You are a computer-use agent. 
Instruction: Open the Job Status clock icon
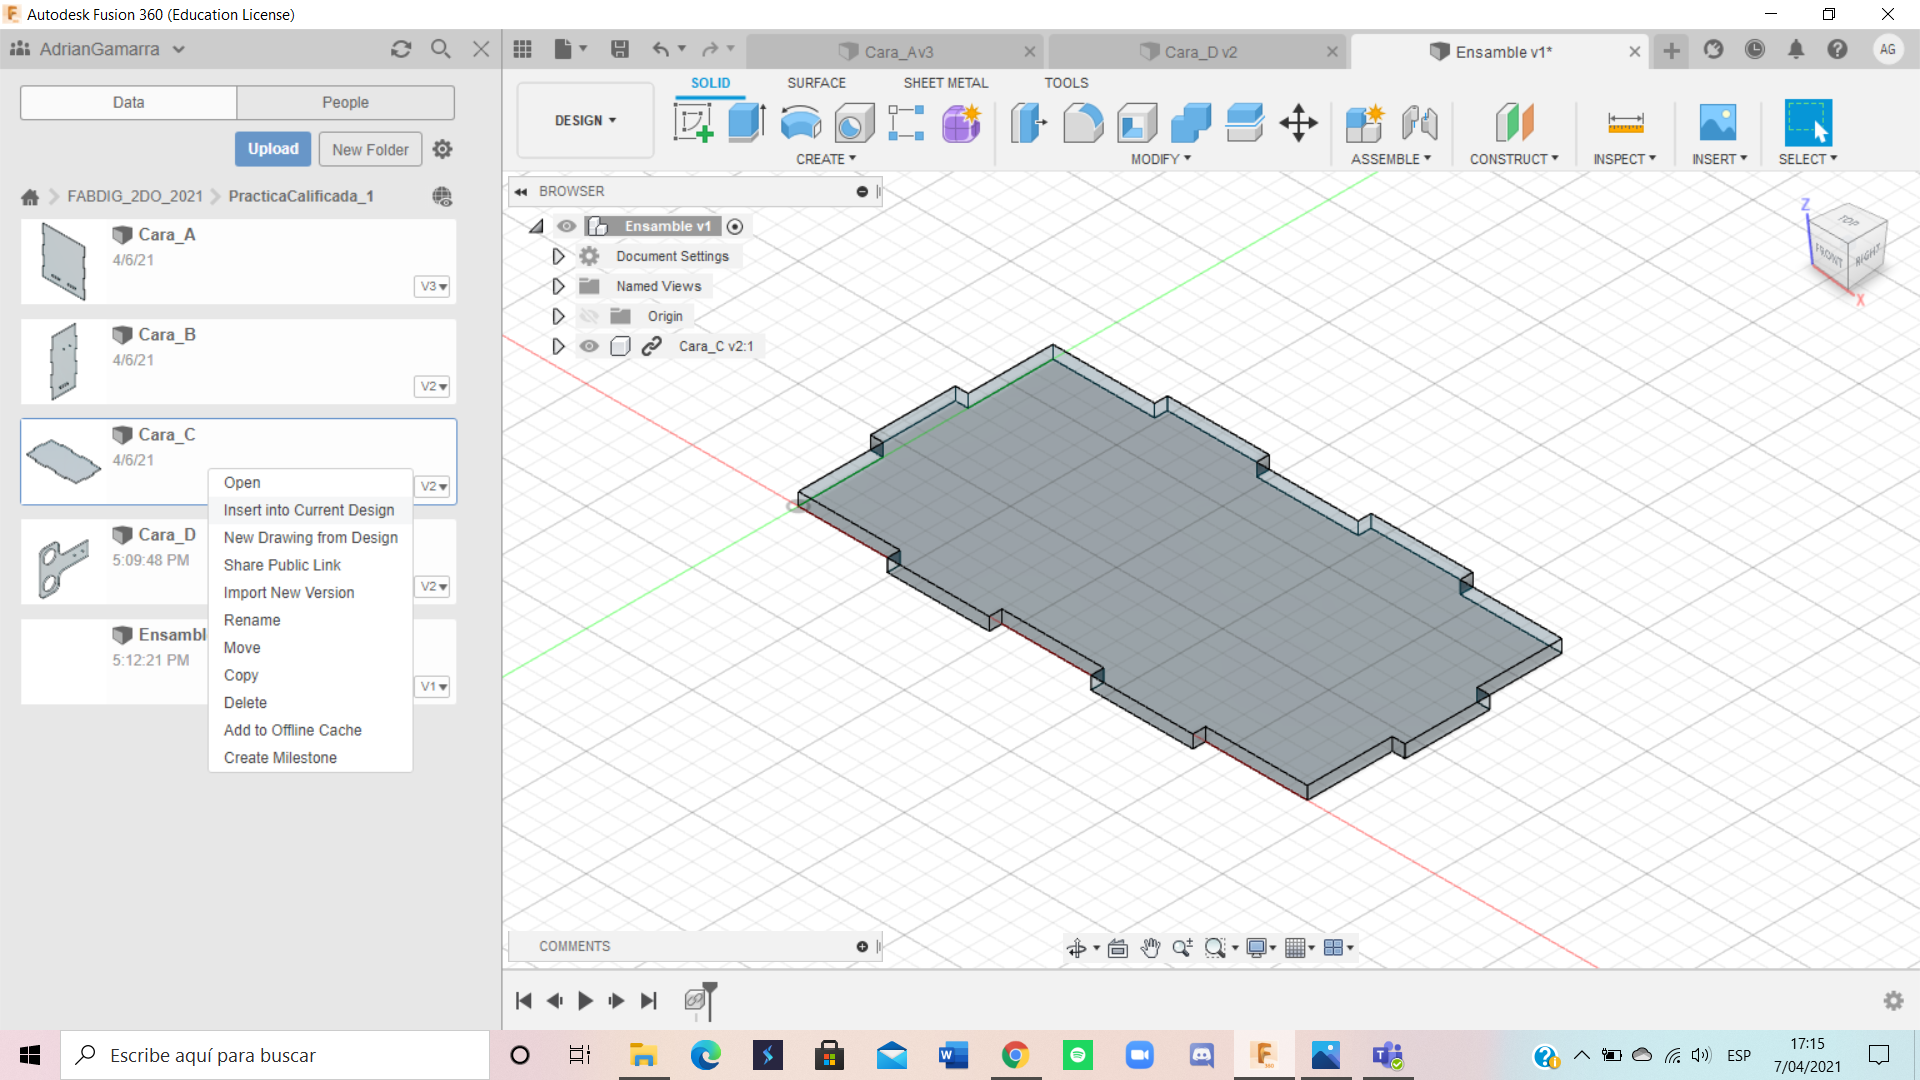pos(1755,50)
